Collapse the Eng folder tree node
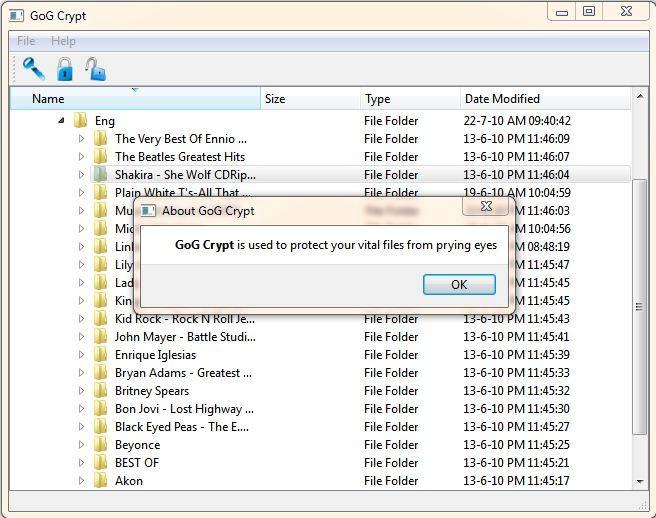This screenshot has width=656, height=518. (x=62, y=121)
